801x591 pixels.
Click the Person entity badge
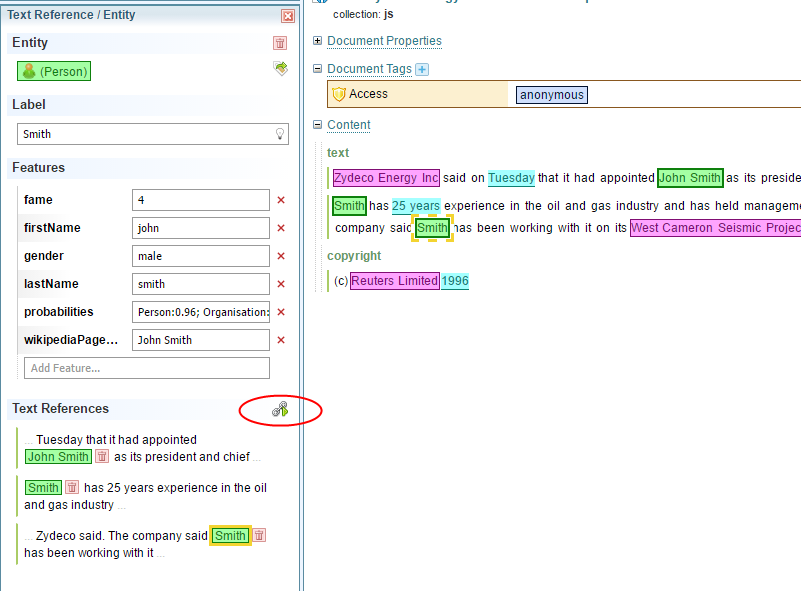[x=55, y=72]
